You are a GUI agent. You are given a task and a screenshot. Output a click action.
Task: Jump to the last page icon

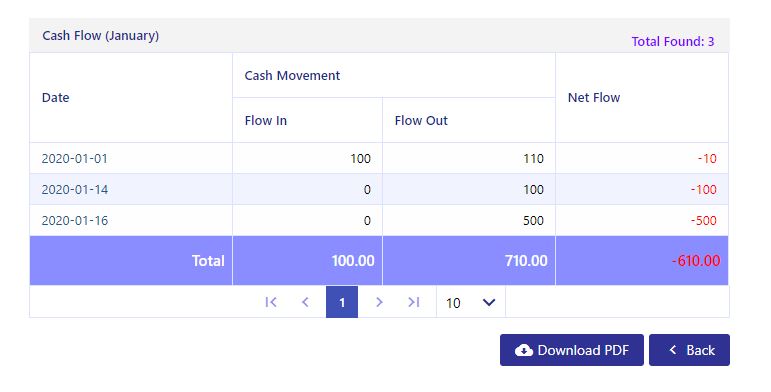414,302
